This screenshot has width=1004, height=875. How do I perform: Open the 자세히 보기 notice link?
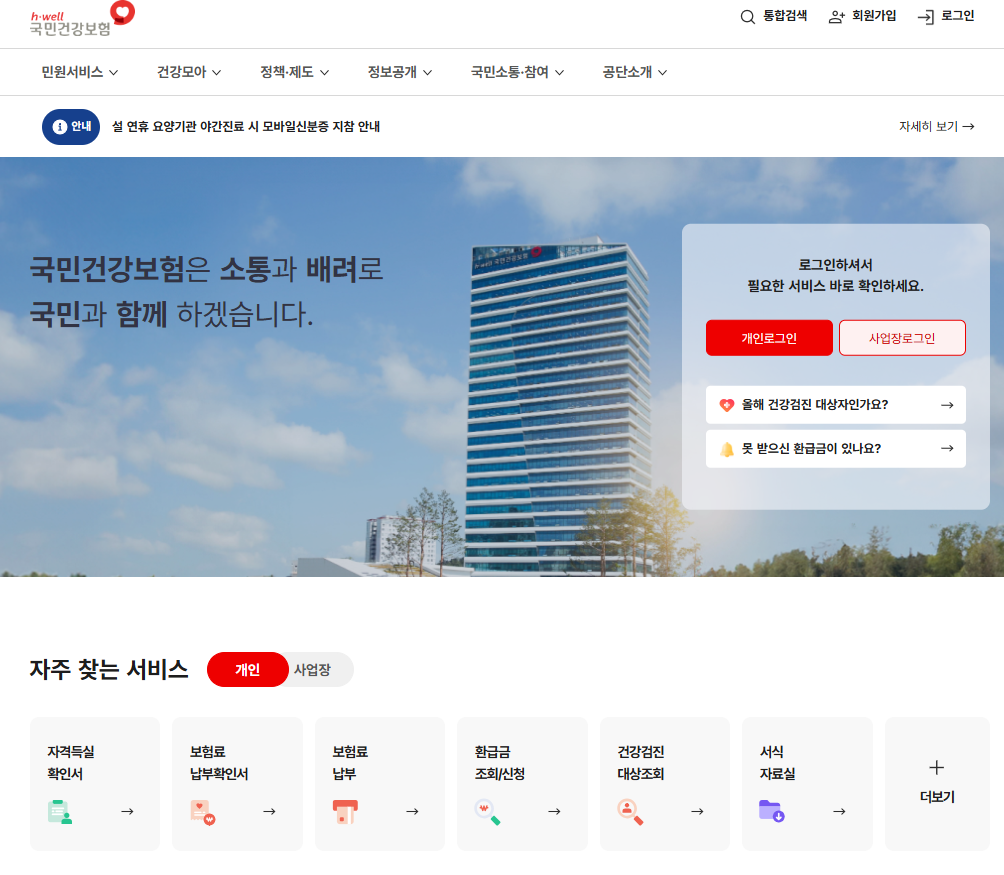click(x=936, y=127)
